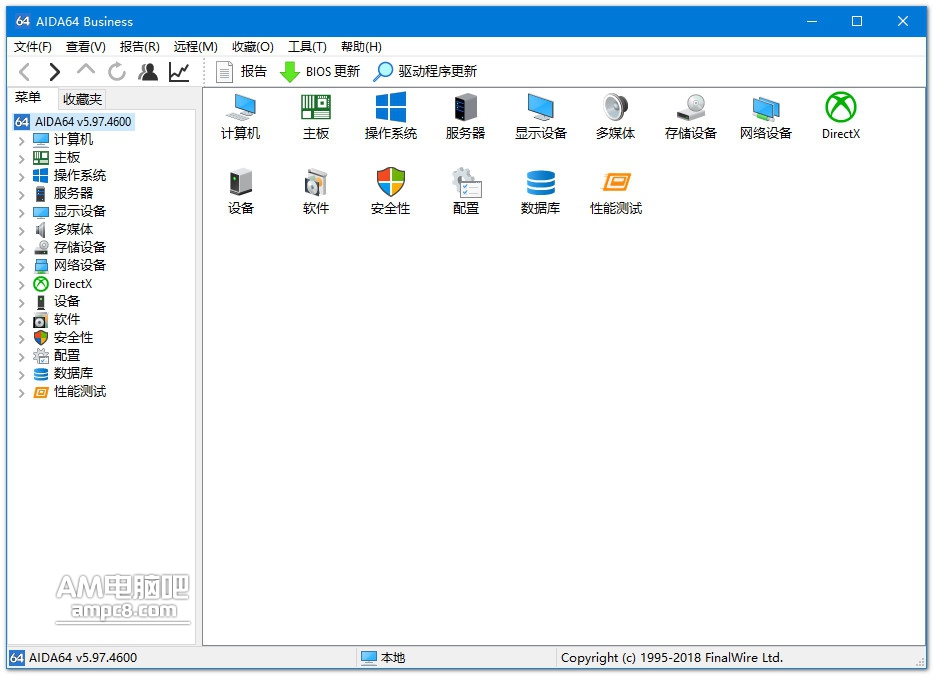Click the FinalWire copyright text in status bar
The image size is (933, 675).
tap(672, 657)
